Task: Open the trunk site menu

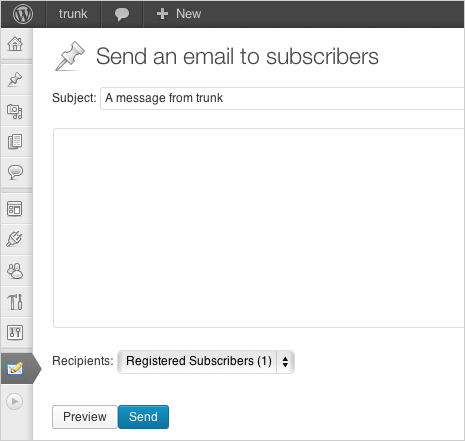Action: point(73,14)
